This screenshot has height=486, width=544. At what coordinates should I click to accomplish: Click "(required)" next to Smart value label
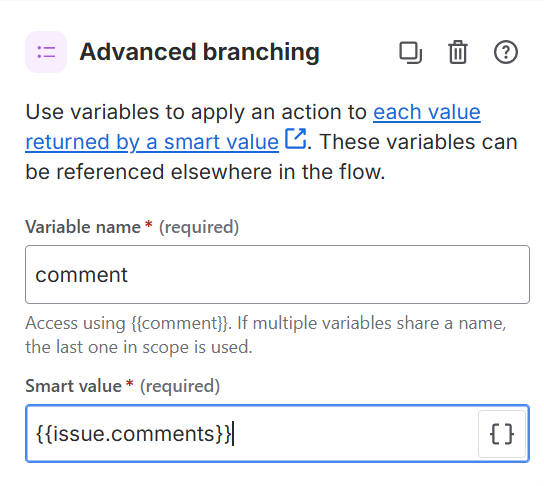(180, 386)
